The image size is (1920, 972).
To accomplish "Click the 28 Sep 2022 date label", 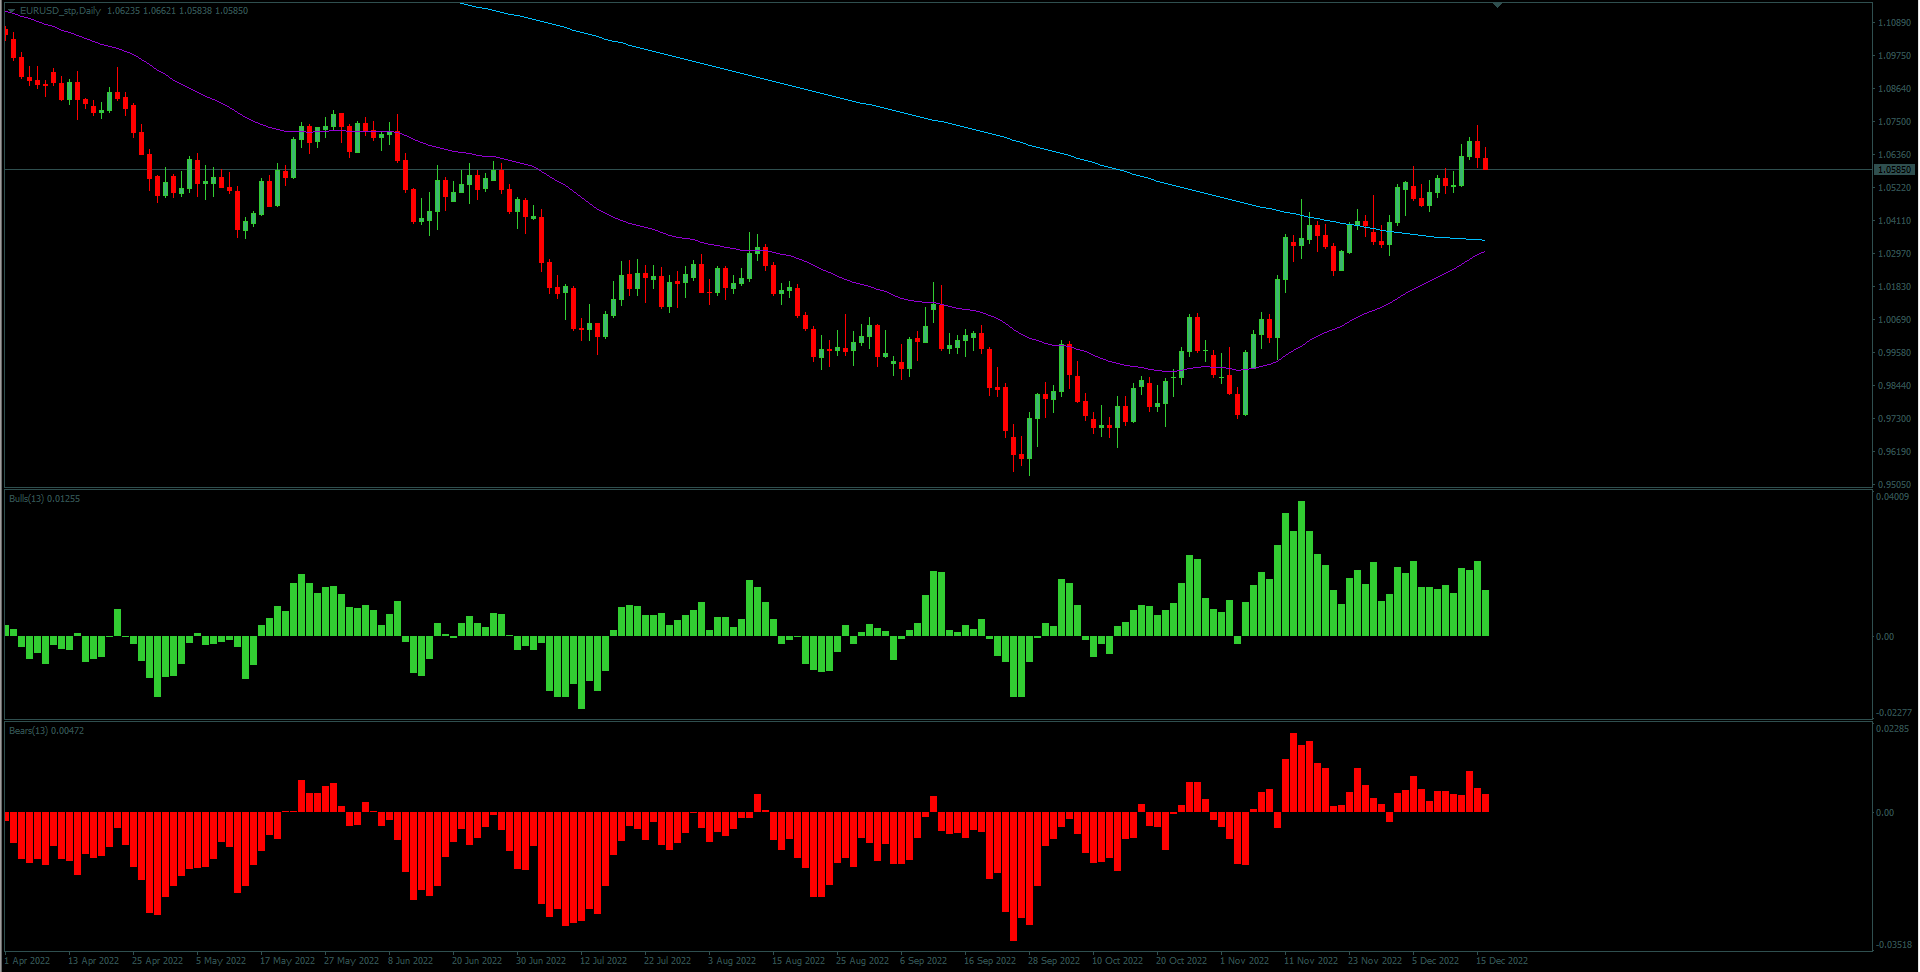I will coord(1054,961).
